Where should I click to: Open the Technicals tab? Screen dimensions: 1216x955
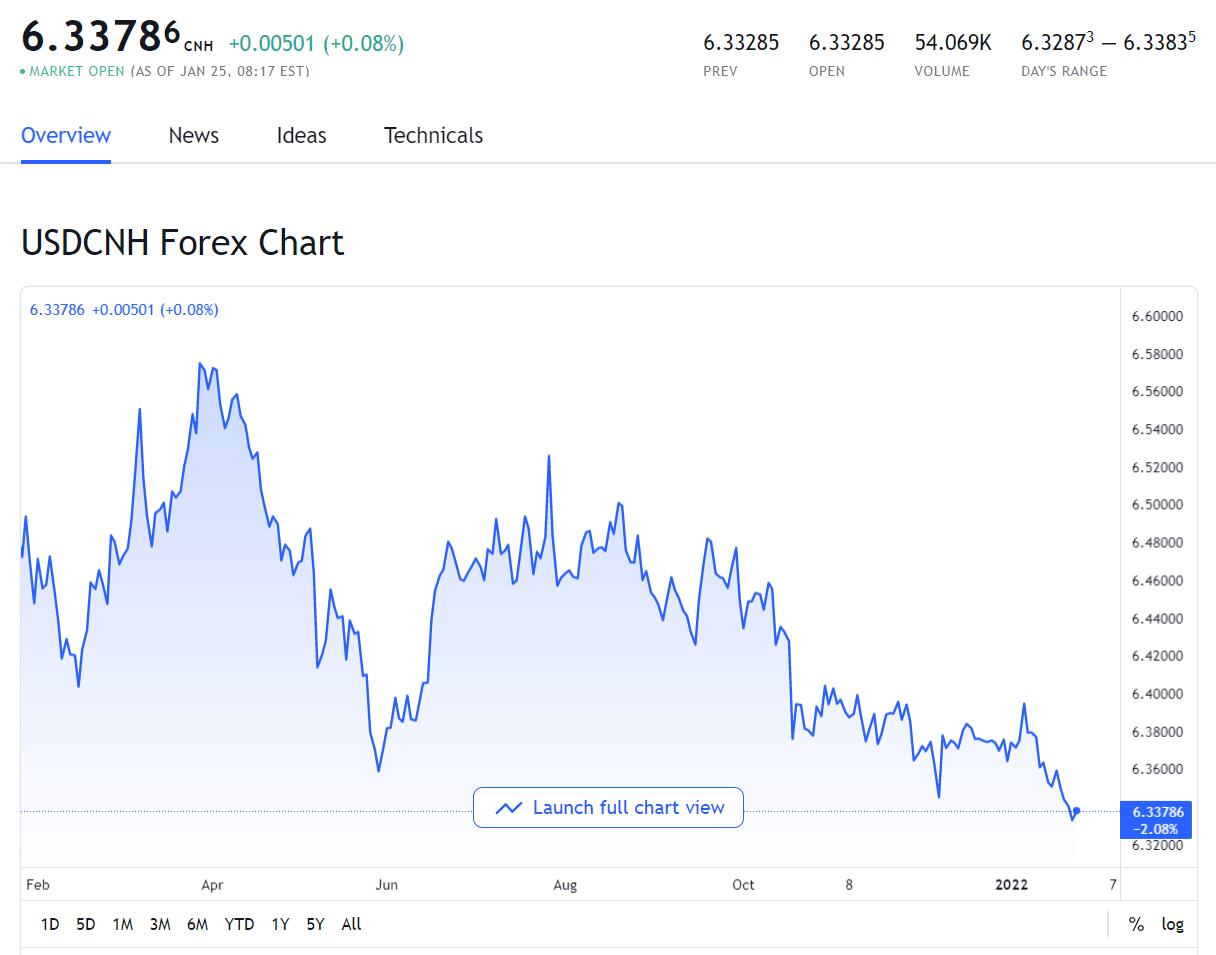(x=433, y=136)
